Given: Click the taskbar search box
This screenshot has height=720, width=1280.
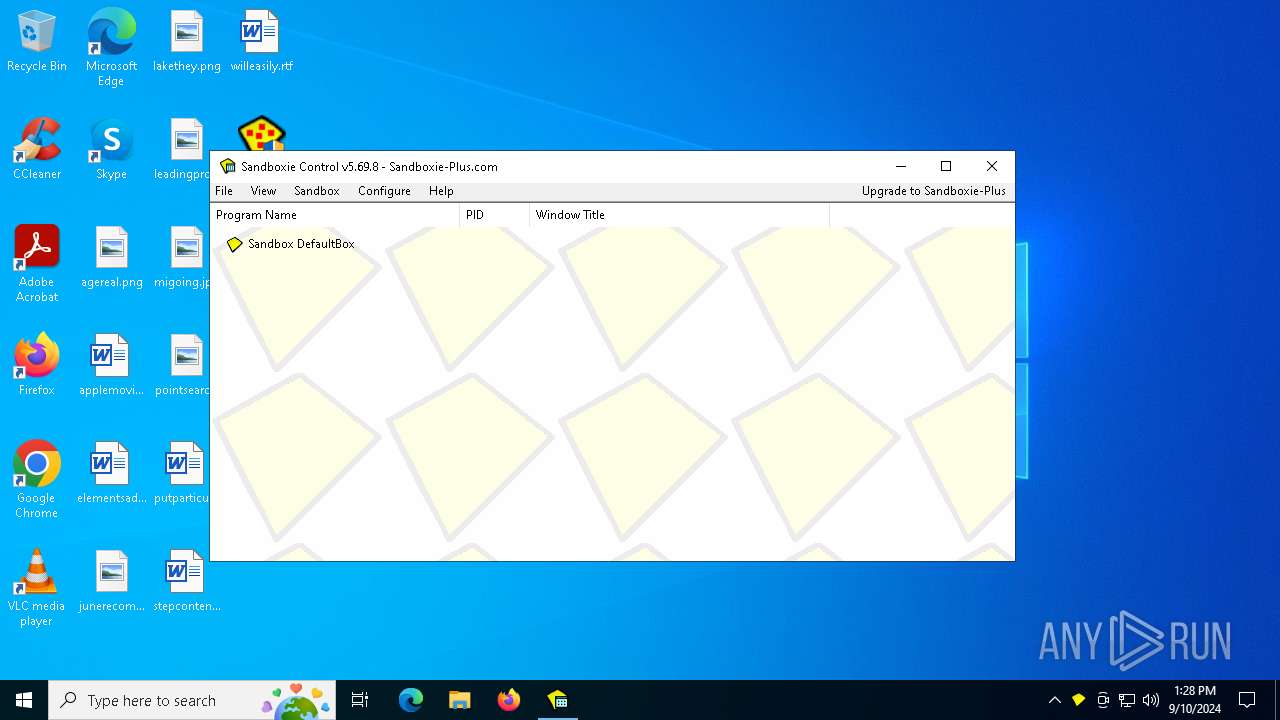Looking at the screenshot, I should (193, 700).
